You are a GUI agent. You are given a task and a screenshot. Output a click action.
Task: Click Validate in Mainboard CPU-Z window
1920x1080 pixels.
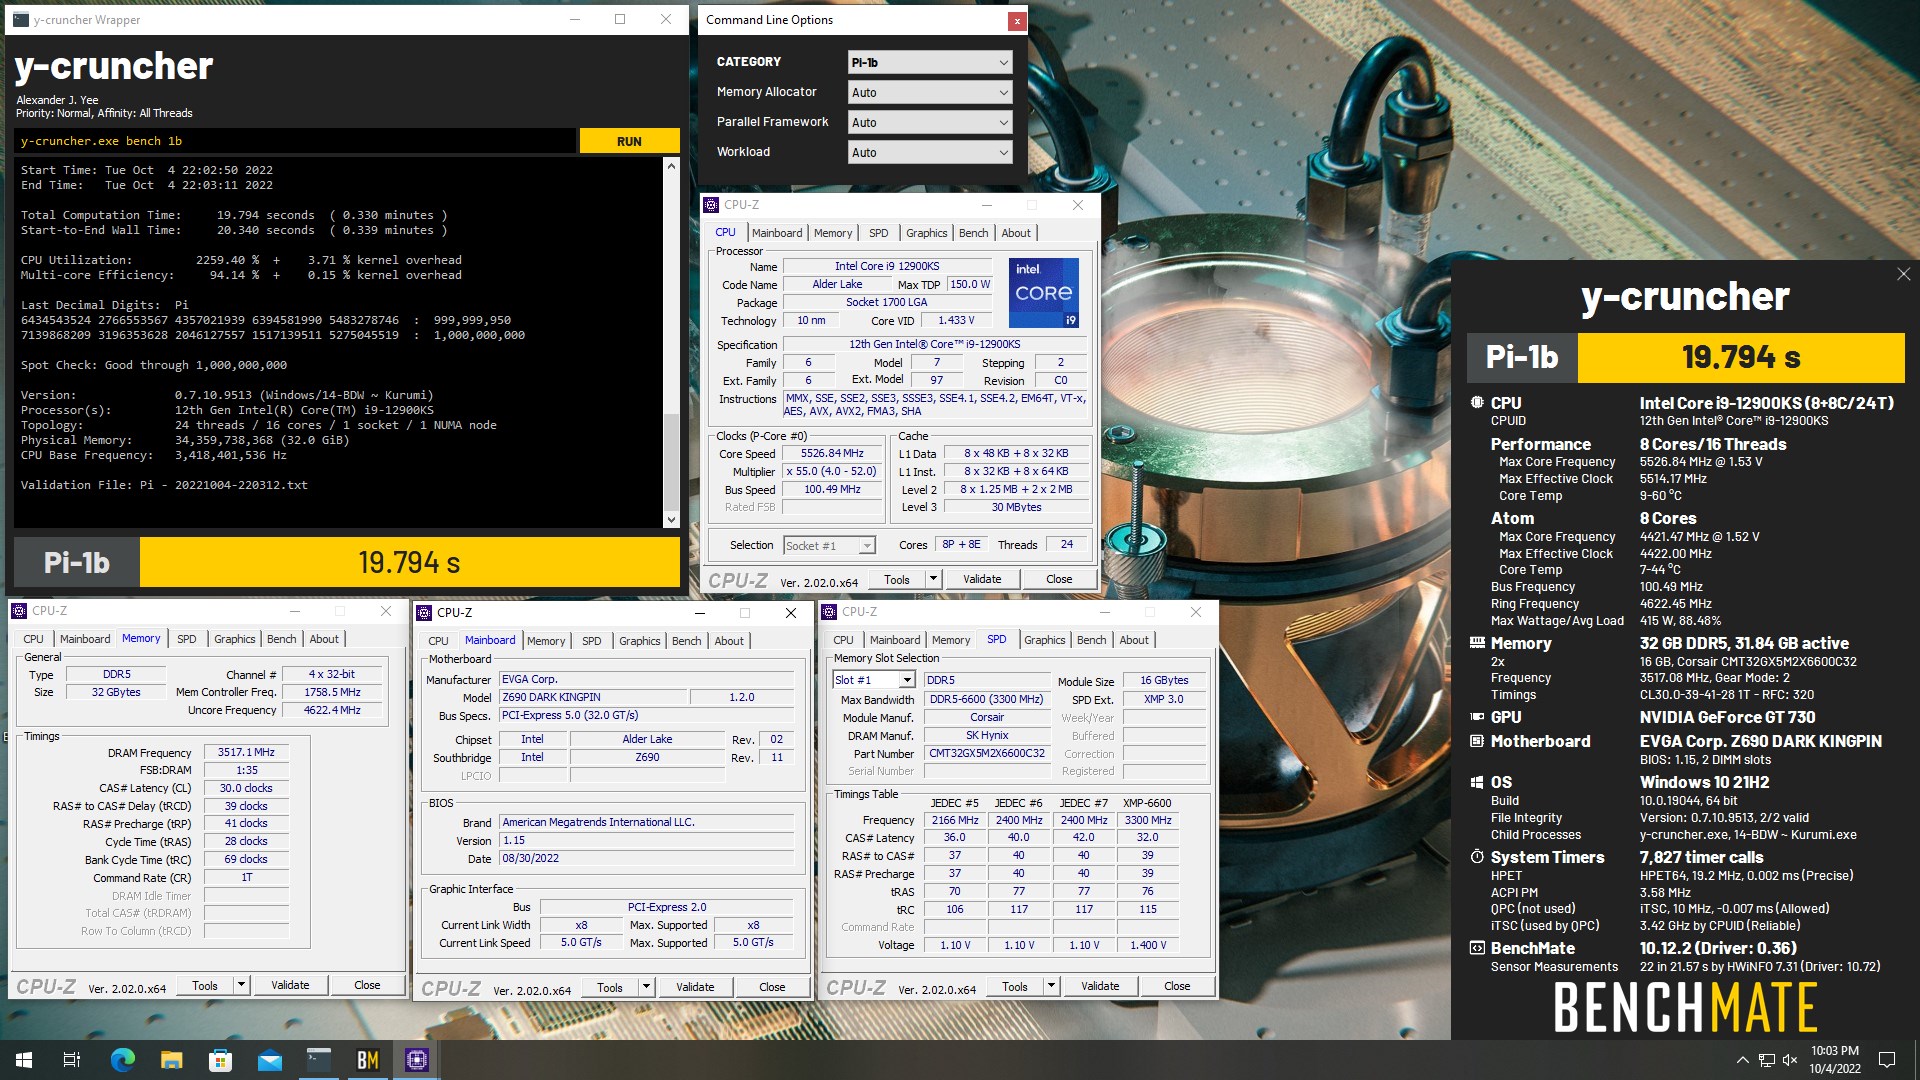[695, 987]
